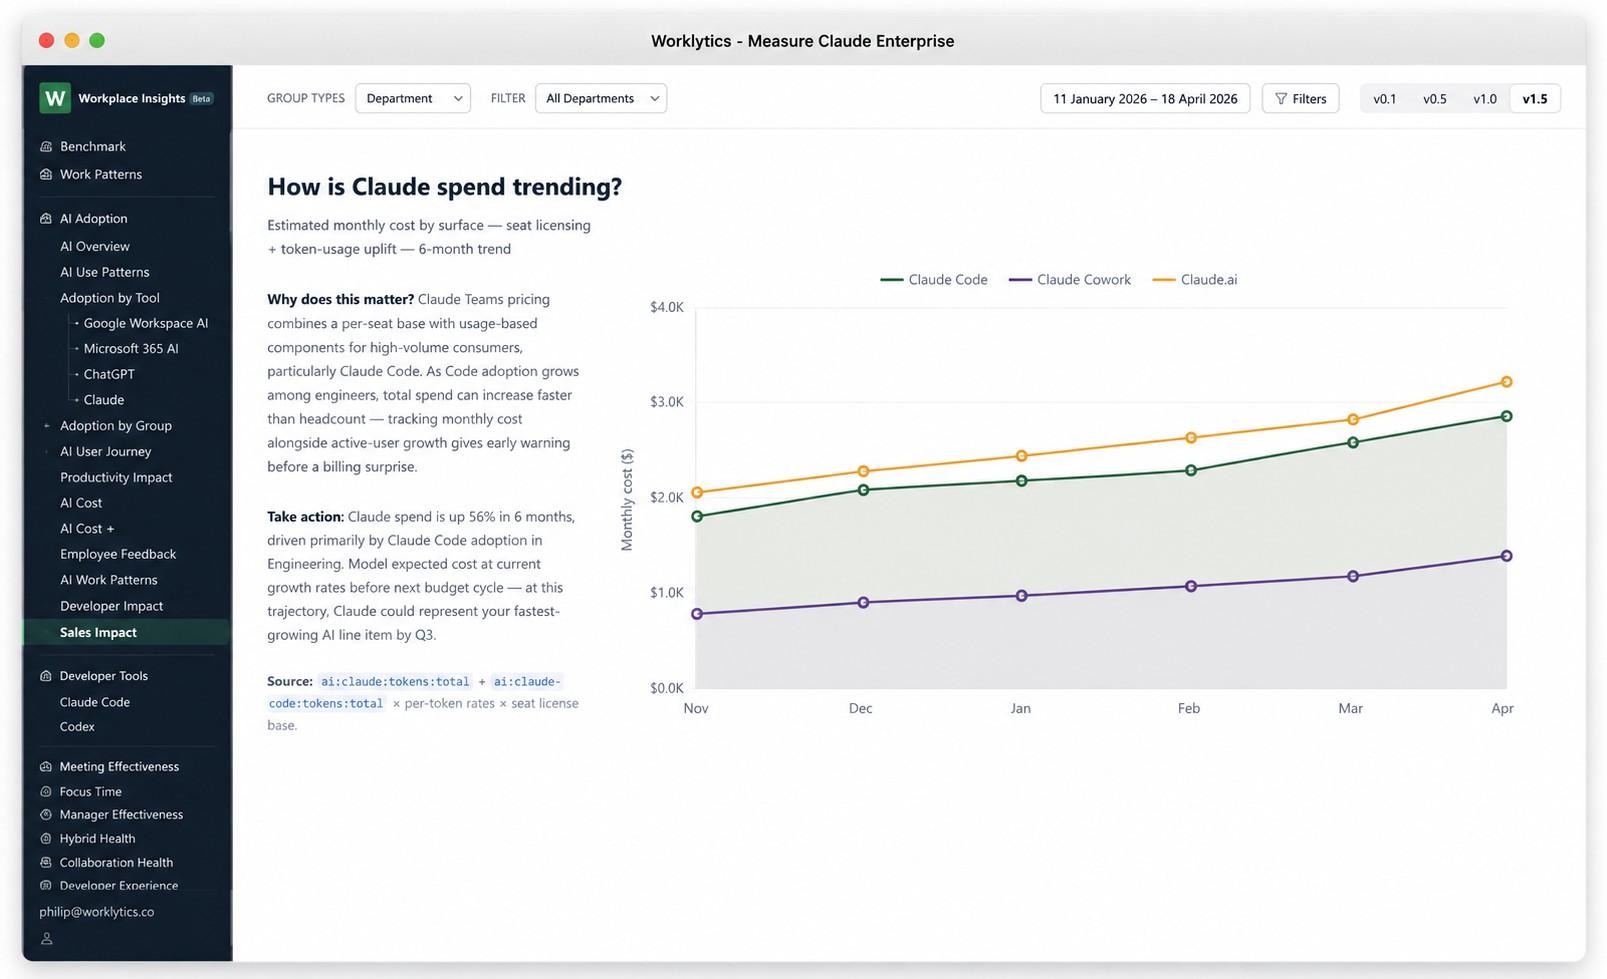The height and width of the screenshot is (979, 1607).
Task: Click the Meeting Effectiveness icon
Action: click(46, 767)
